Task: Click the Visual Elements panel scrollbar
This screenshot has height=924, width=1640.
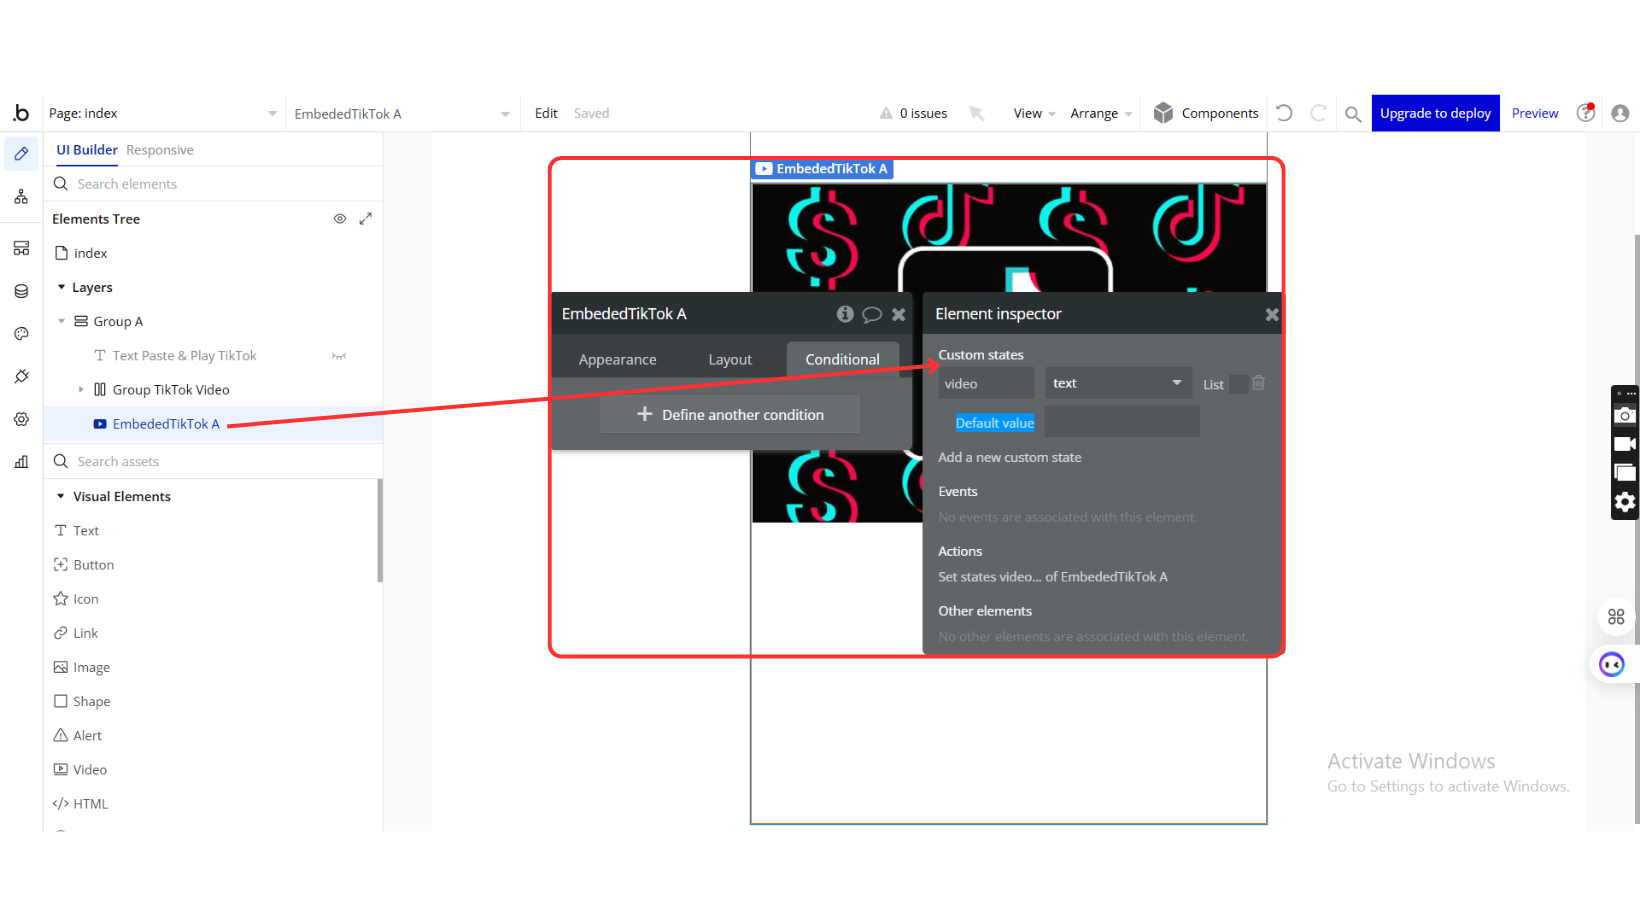Action: (380, 530)
